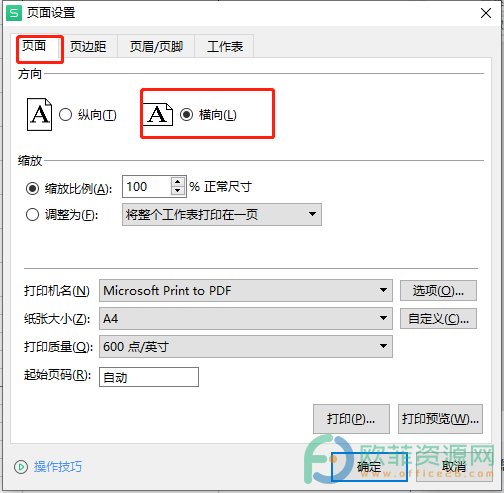
Task: Switch to the 工作表 tab
Action: point(224,46)
